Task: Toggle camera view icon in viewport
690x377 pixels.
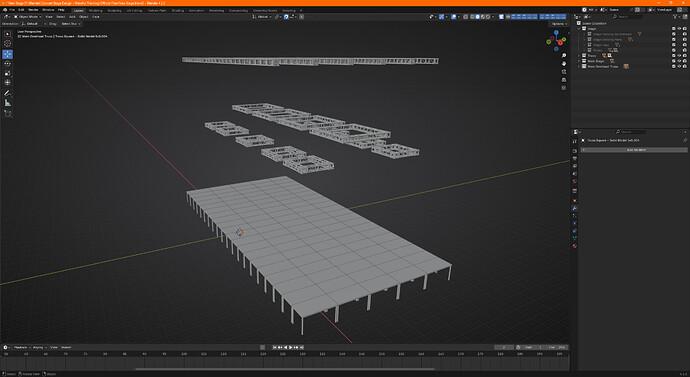Action: point(564,72)
